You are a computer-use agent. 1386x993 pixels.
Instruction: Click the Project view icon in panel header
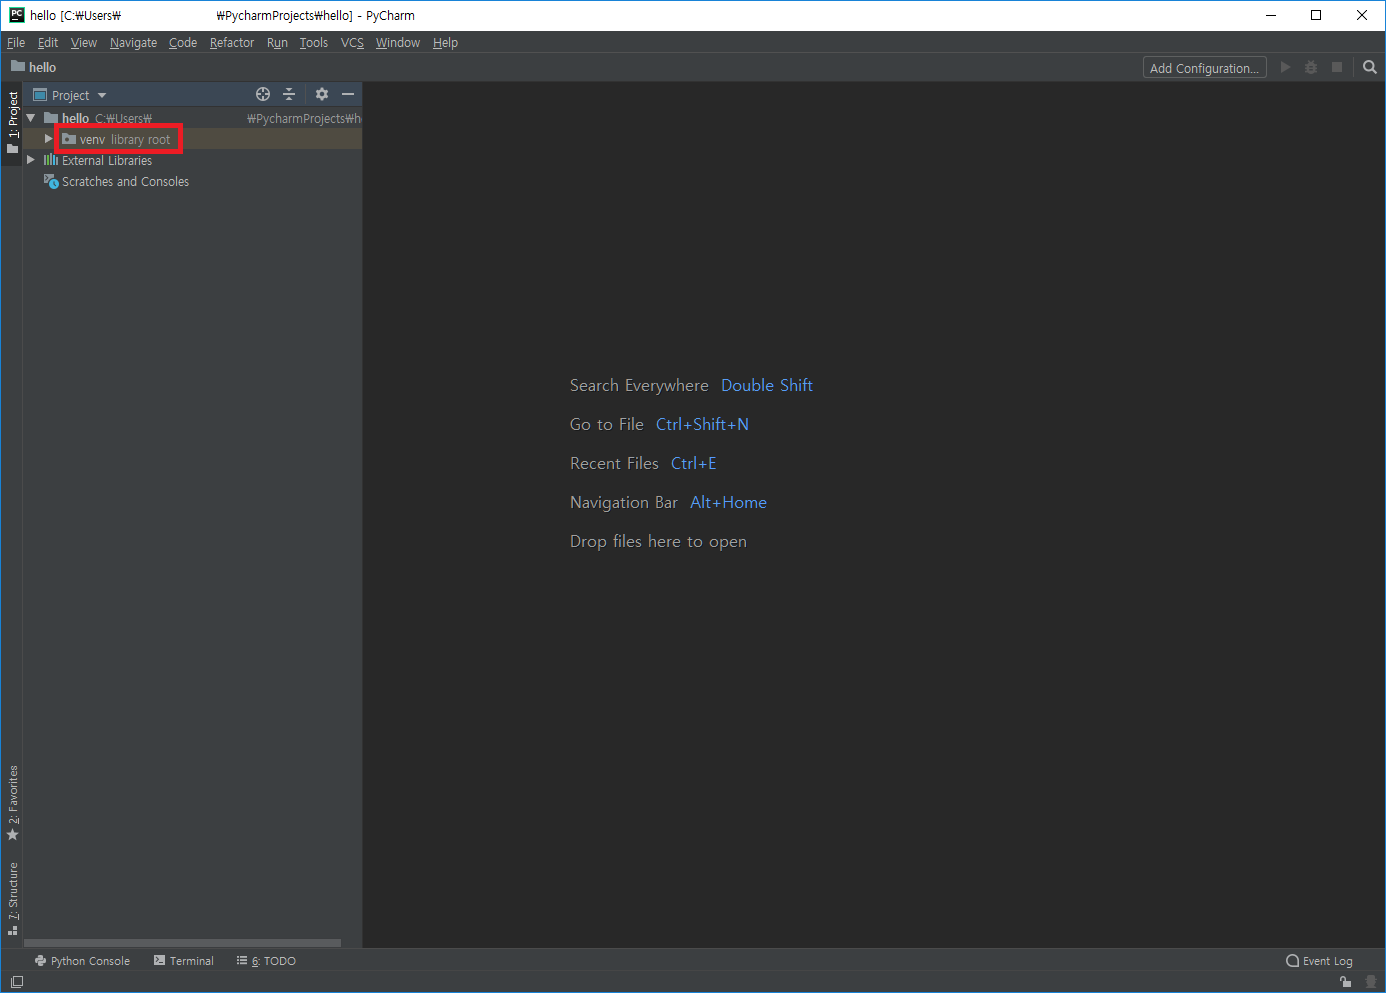[x=40, y=94]
